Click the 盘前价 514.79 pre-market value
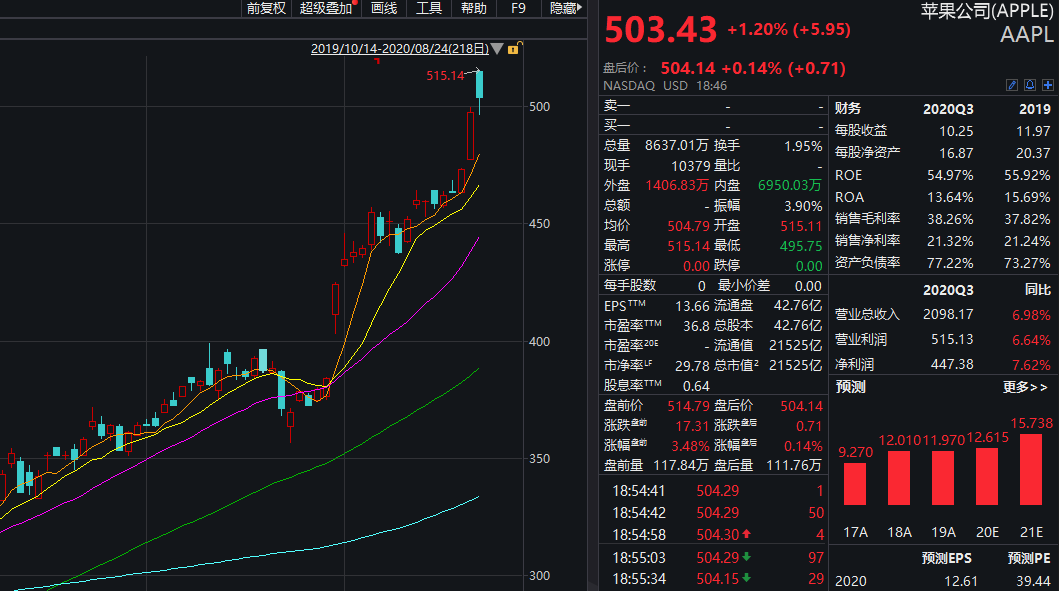This screenshot has height=591, width=1059. [688, 406]
